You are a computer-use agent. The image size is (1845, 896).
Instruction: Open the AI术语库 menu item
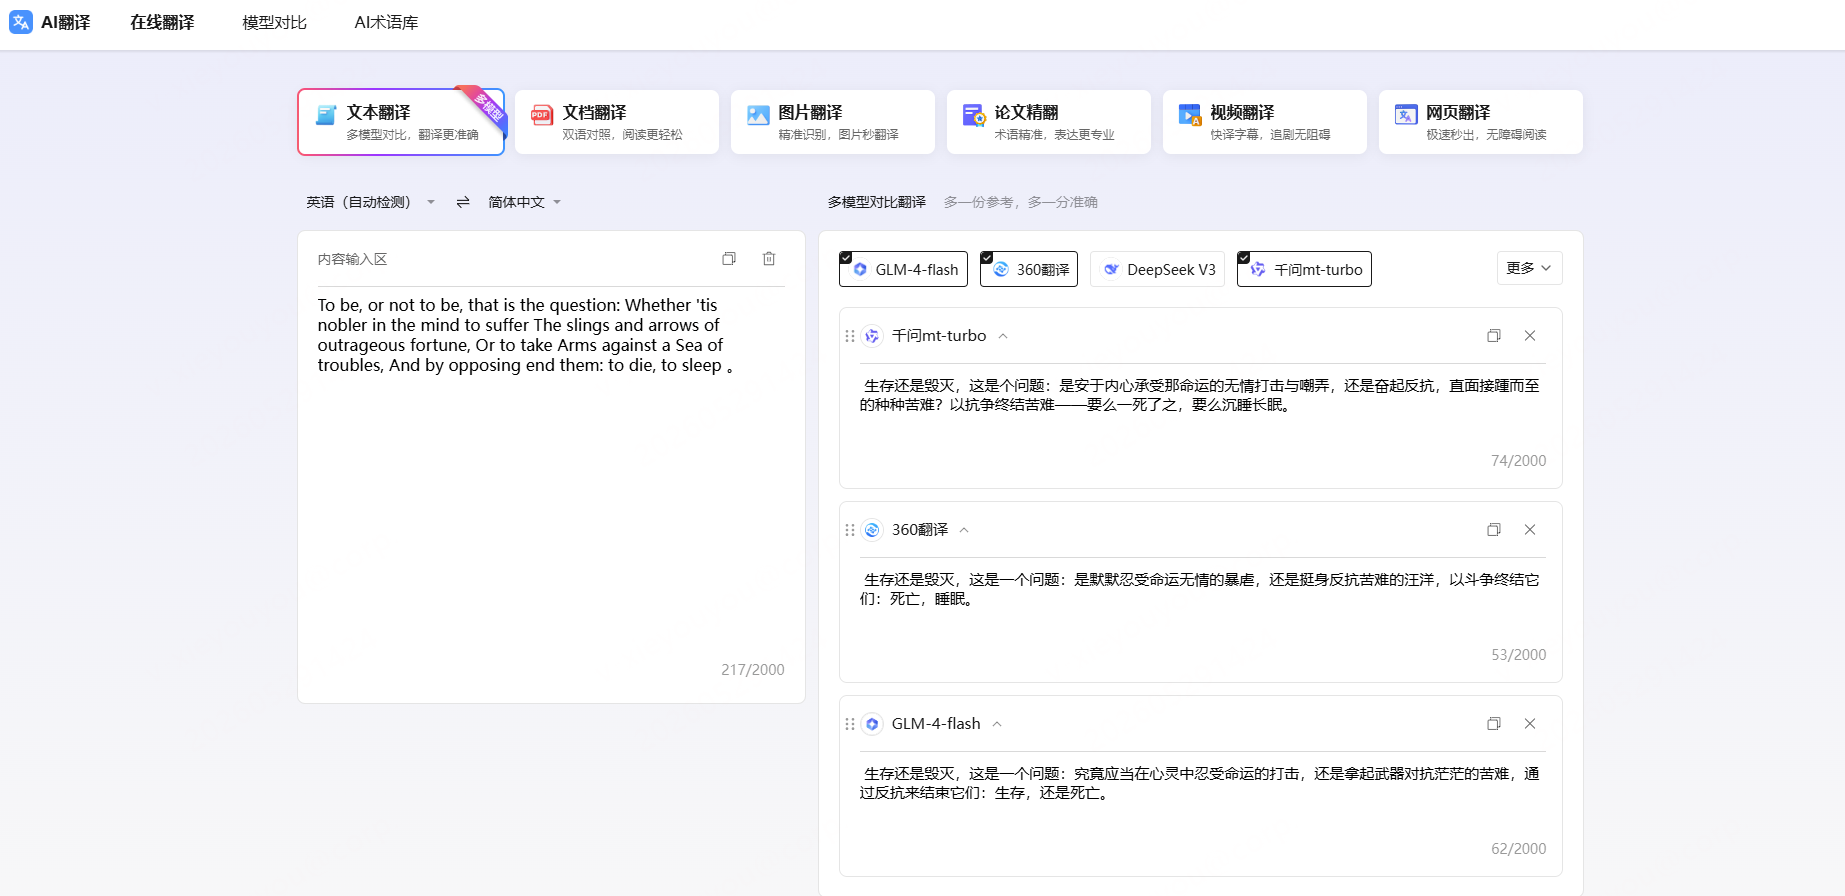coord(386,22)
